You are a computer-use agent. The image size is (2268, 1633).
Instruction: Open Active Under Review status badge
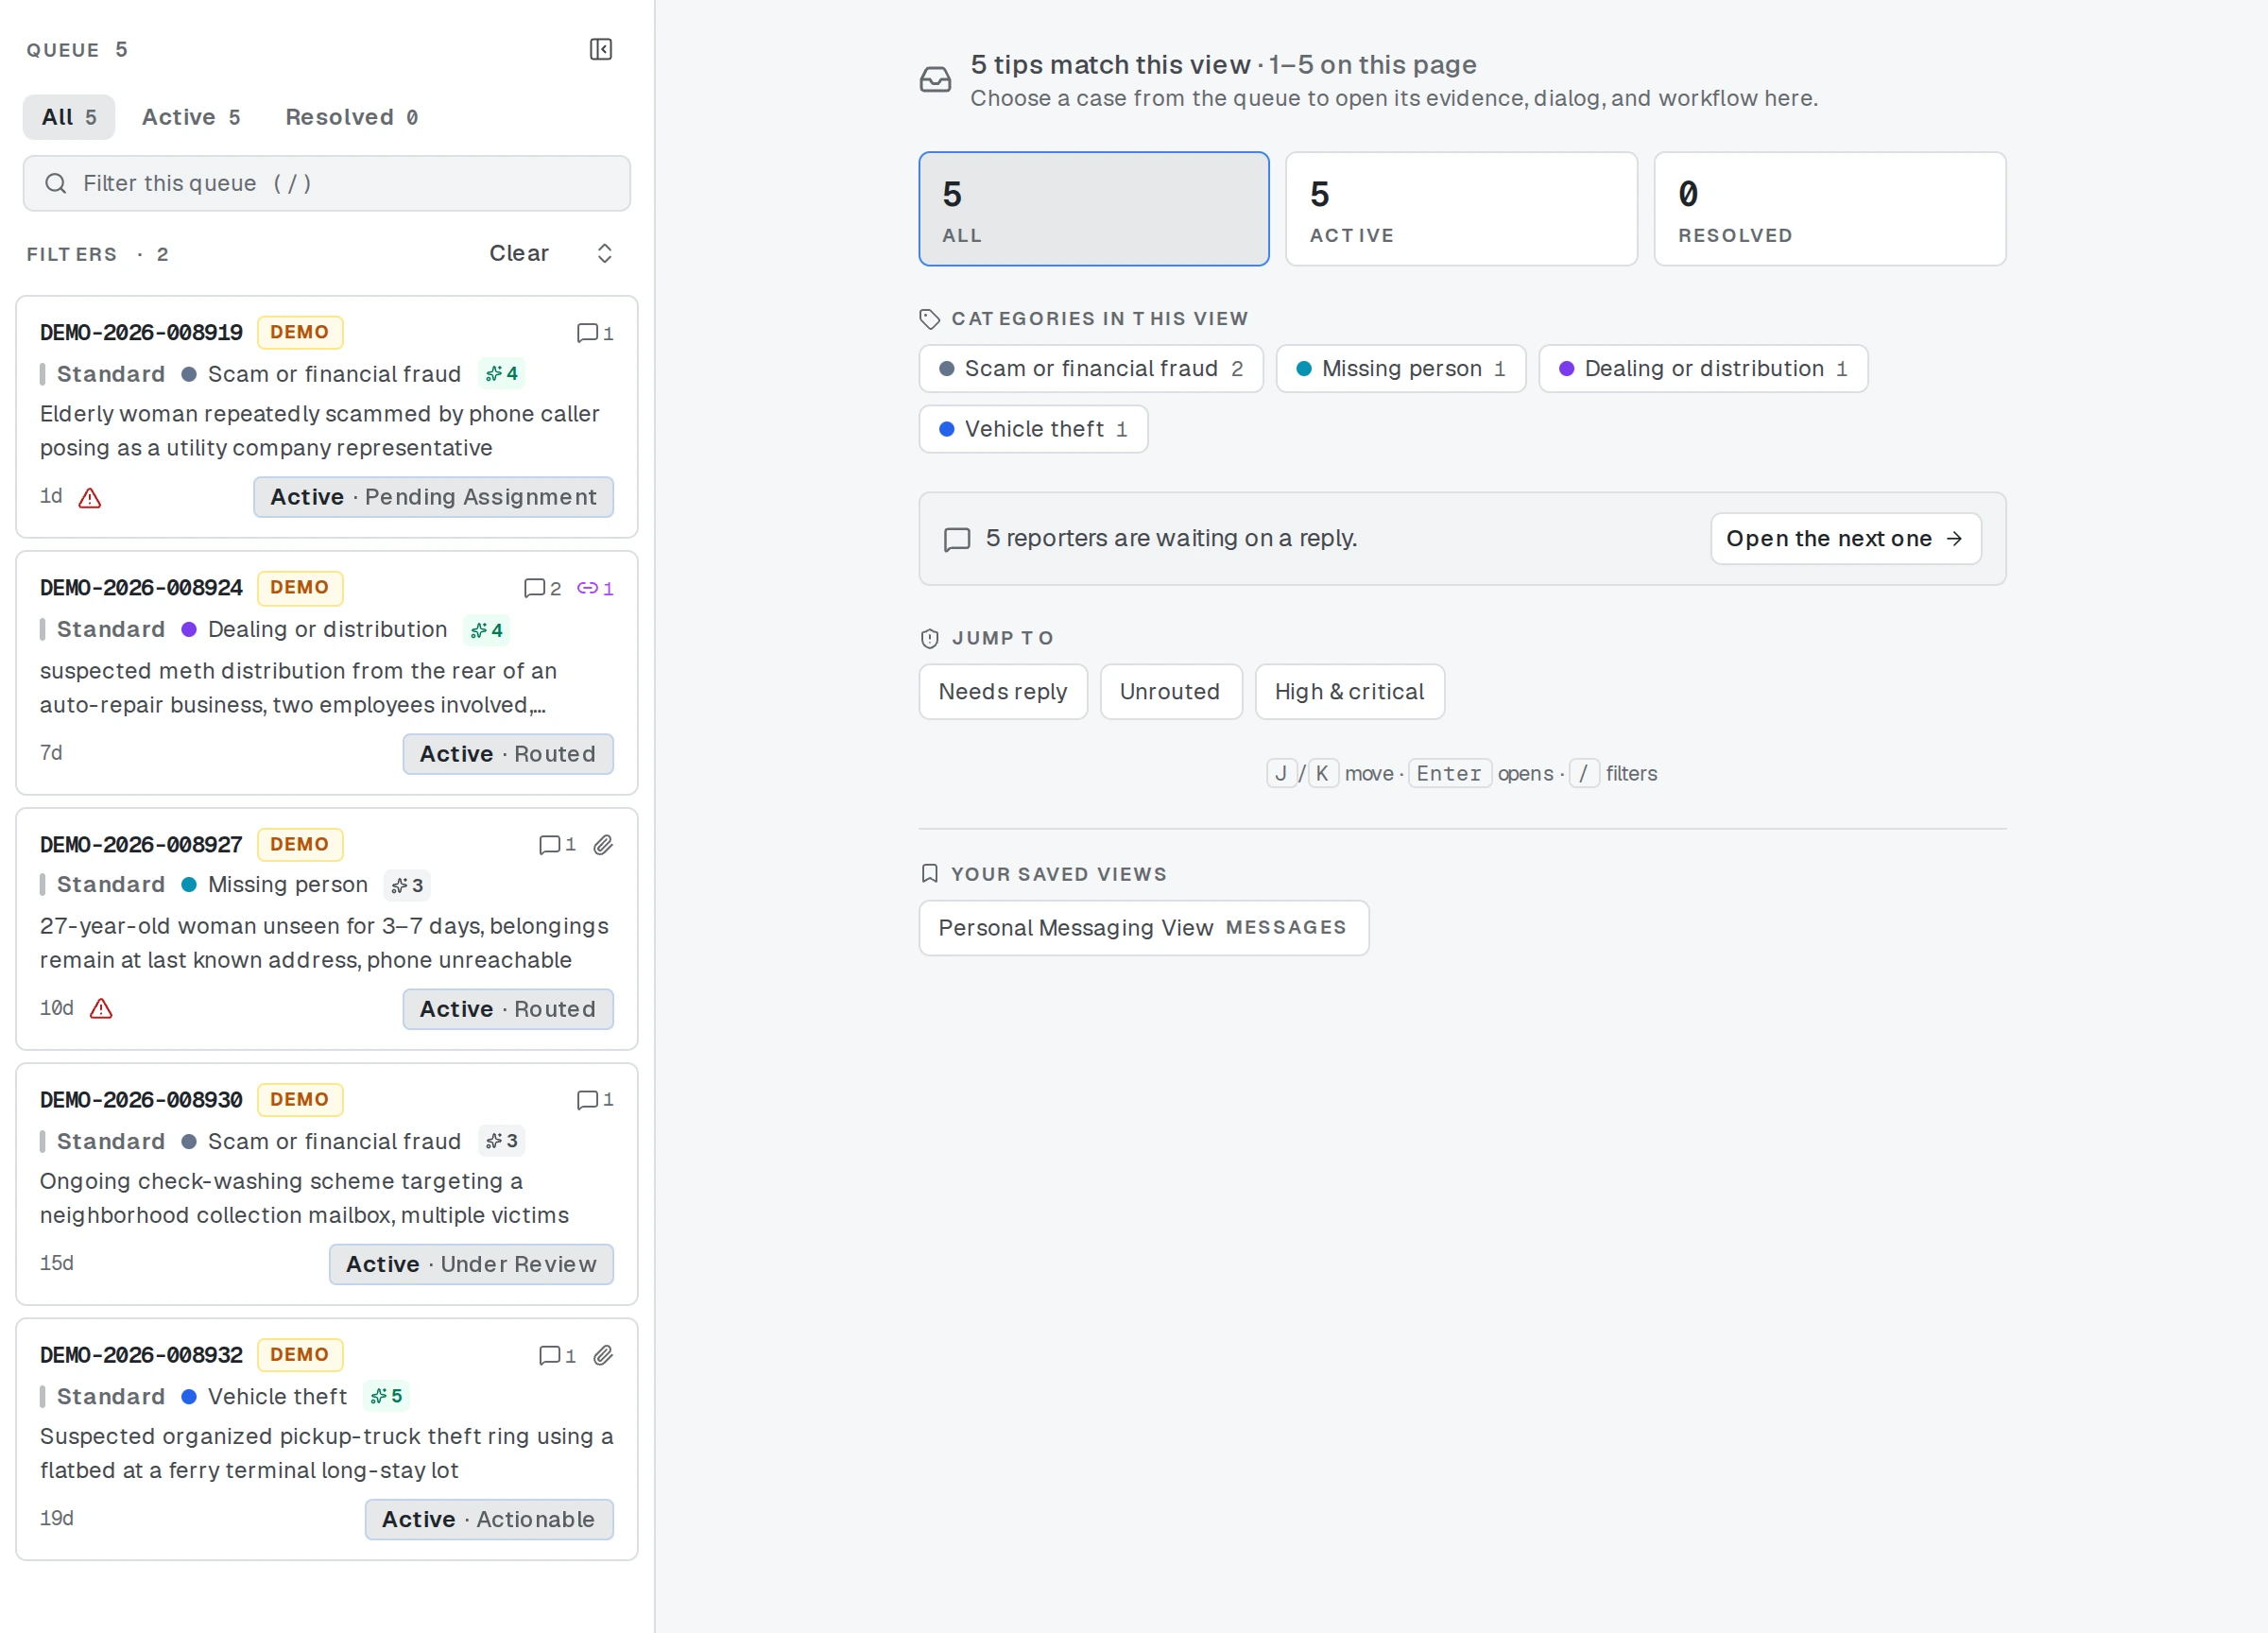[471, 1264]
